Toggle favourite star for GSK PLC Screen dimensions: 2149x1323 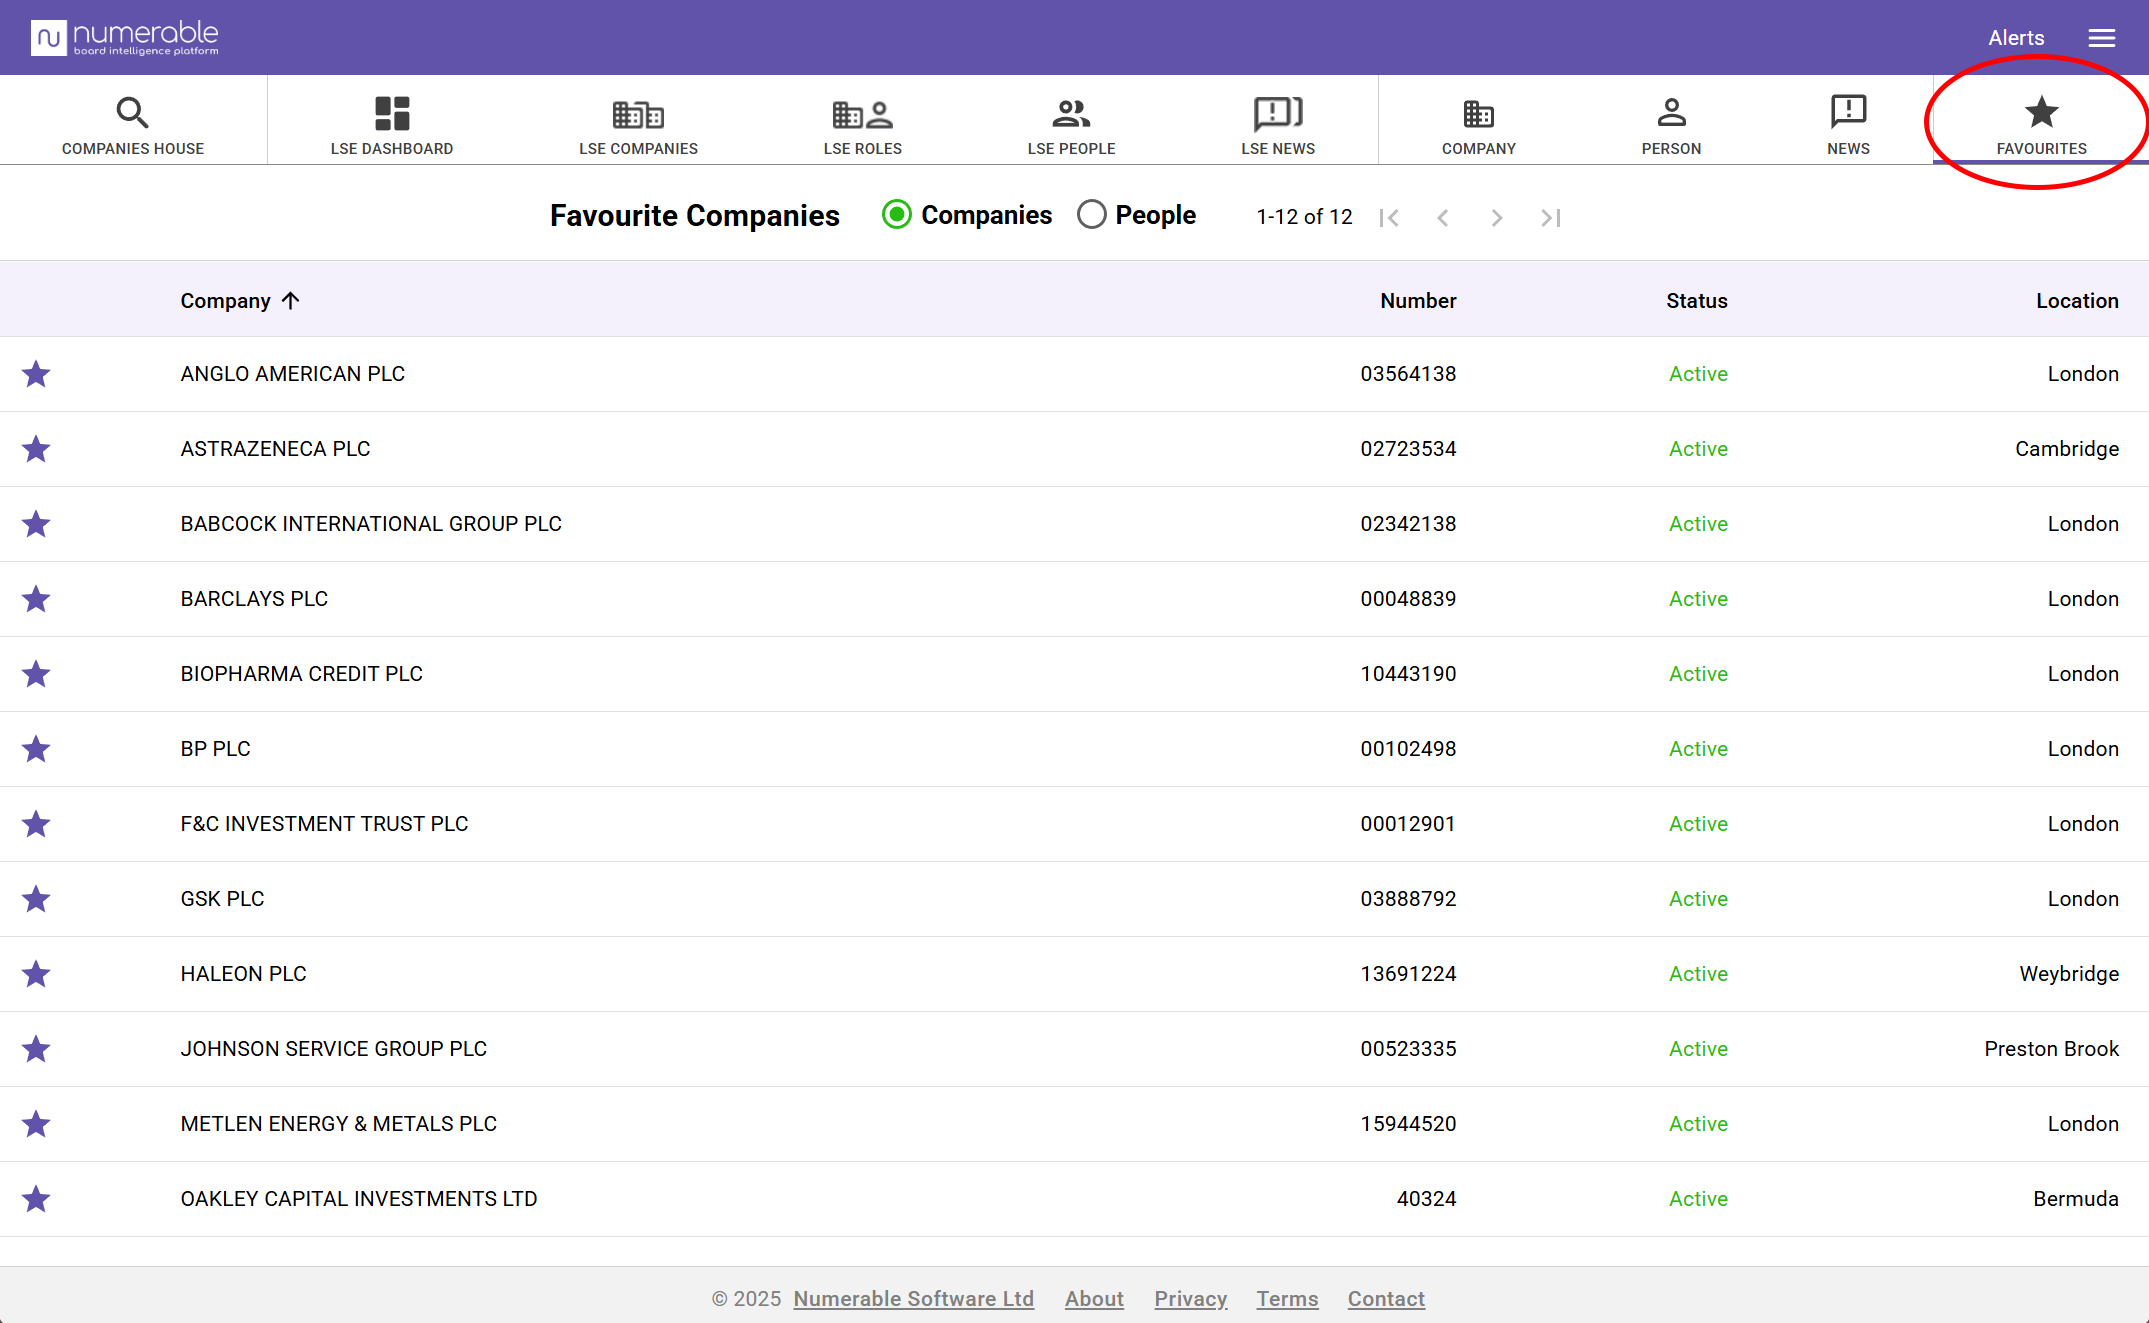click(x=36, y=899)
